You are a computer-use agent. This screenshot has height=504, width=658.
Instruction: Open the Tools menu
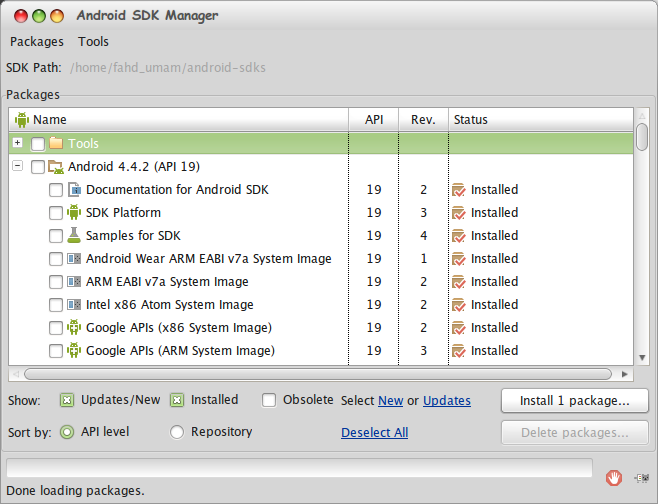[94, 42]
